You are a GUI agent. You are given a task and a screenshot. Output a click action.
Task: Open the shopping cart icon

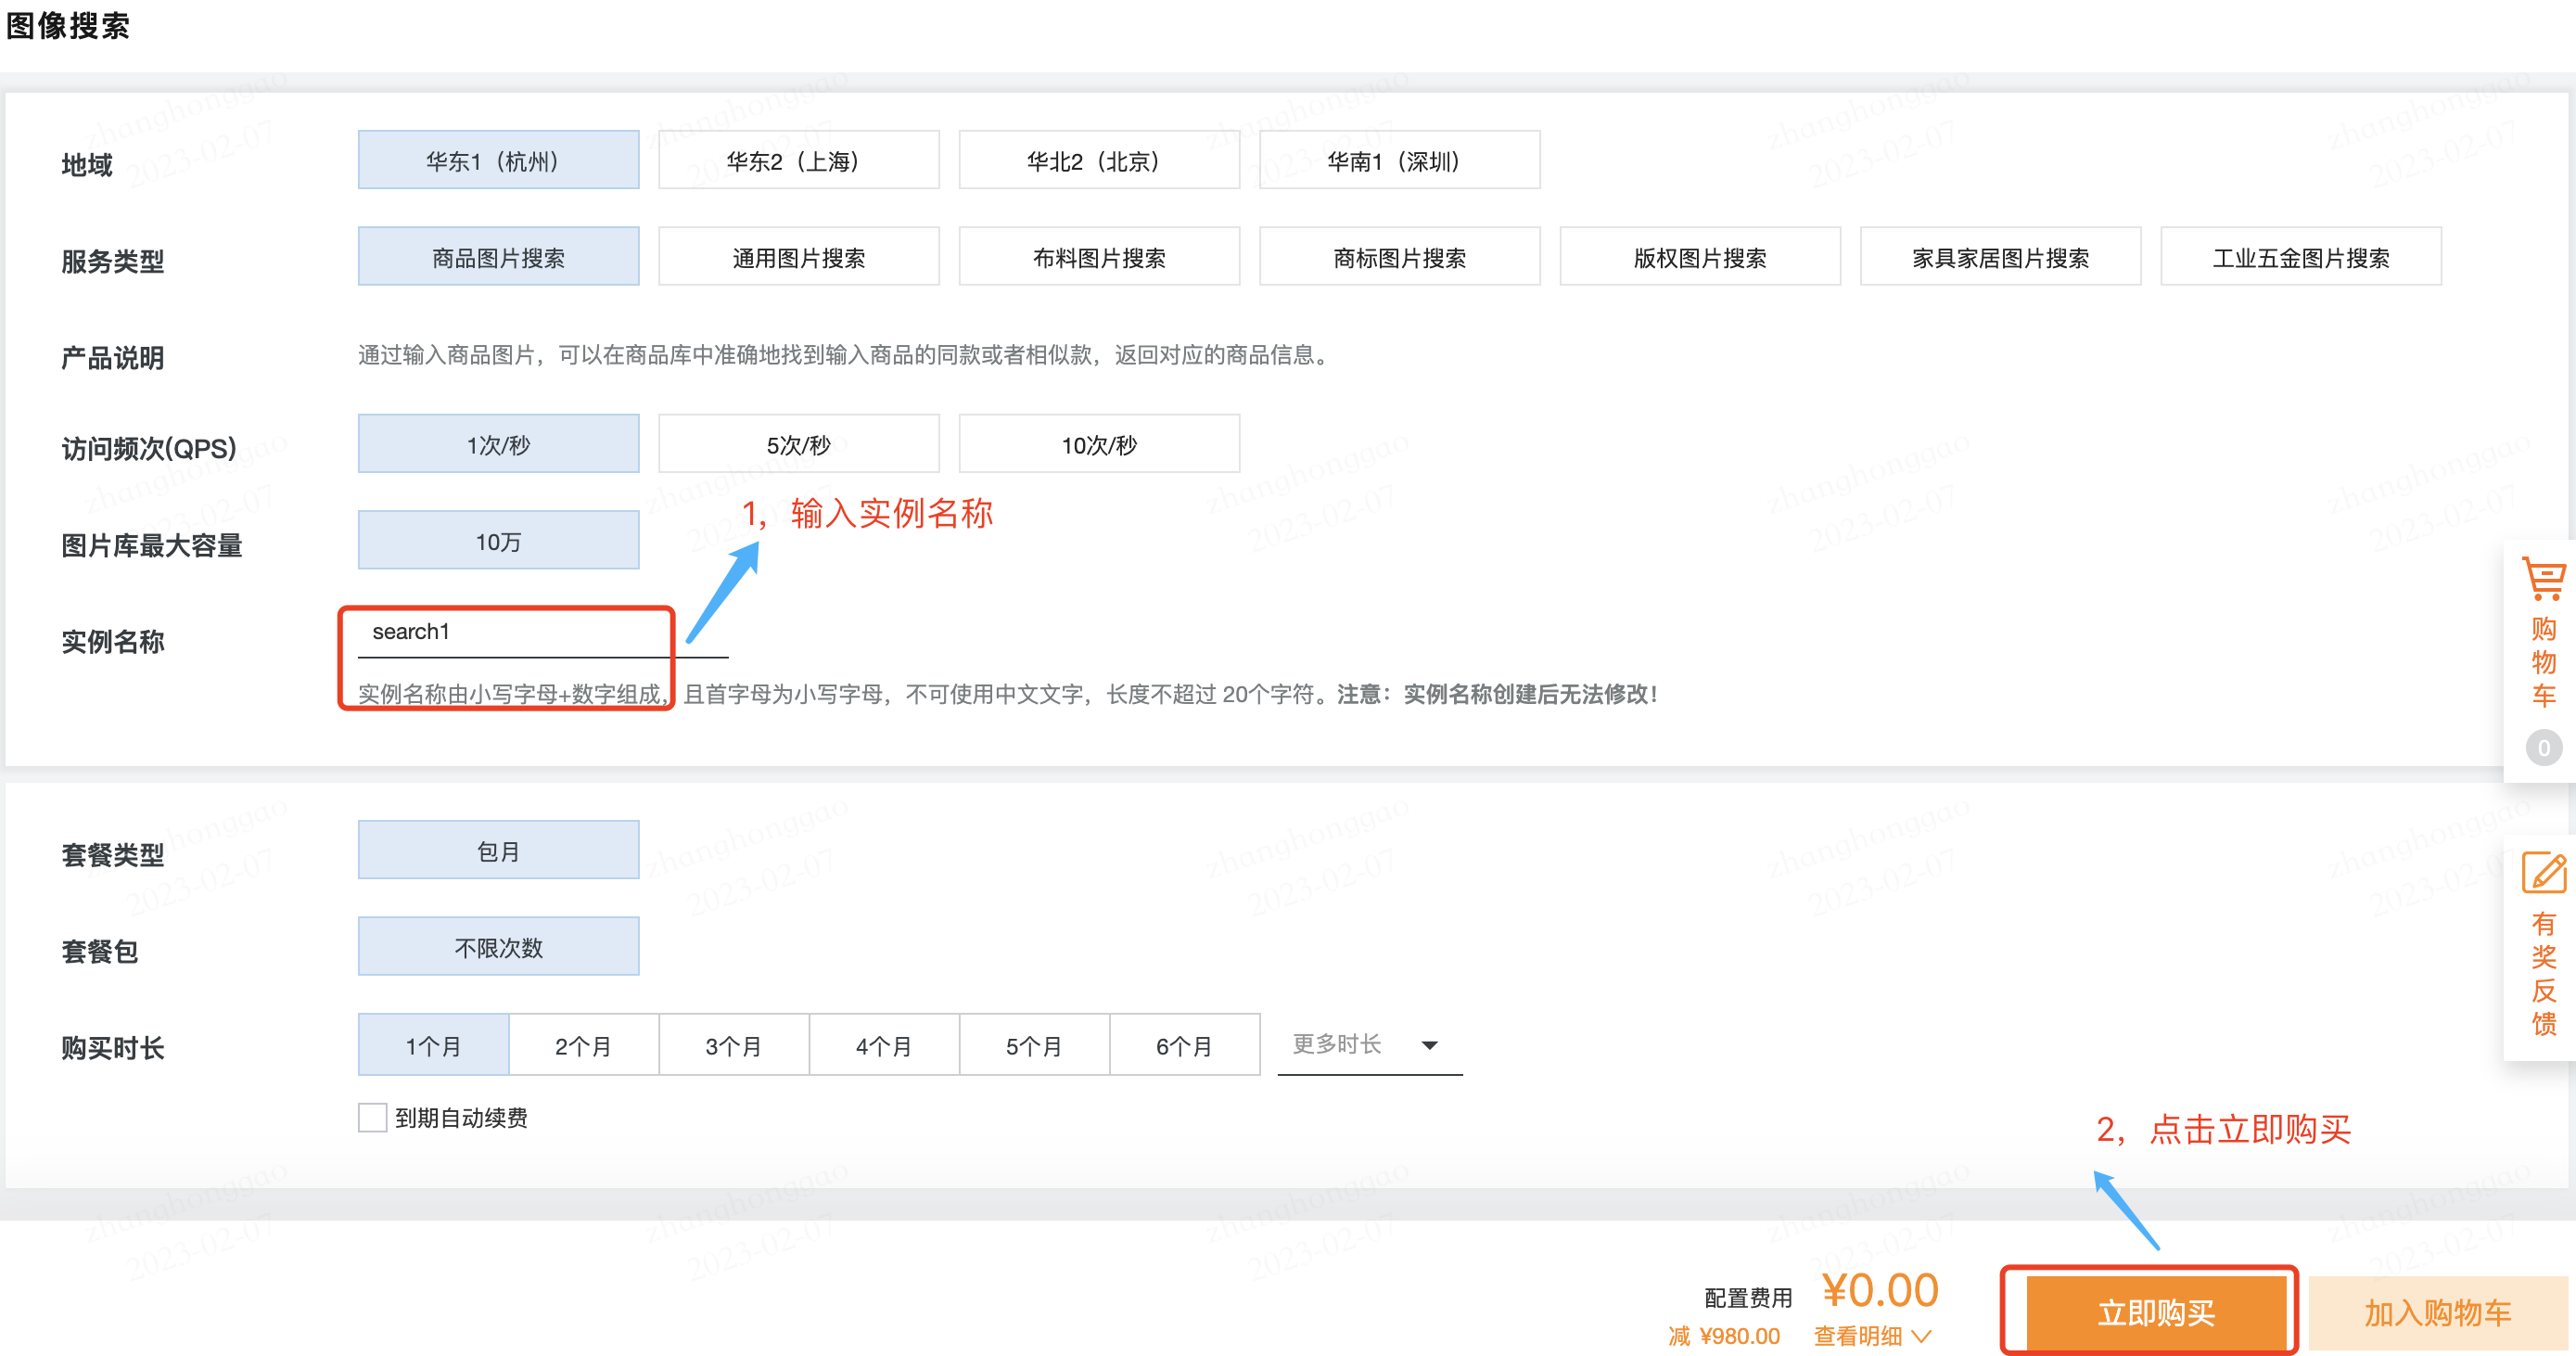coord(2543,579)
